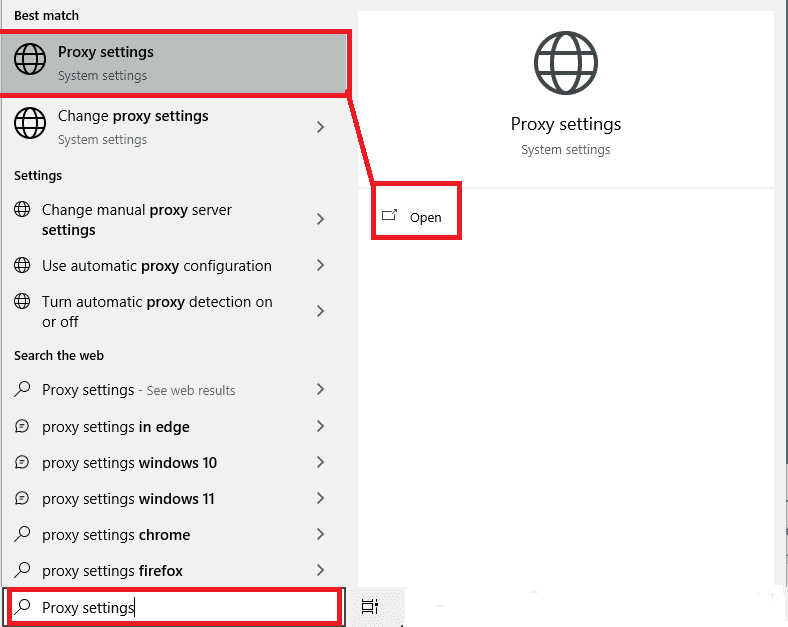The height and width of the screenshot is (627, 788).
Task: Expand chevron for Use automatic proxy configuration
Action: [x=320, y=266]
